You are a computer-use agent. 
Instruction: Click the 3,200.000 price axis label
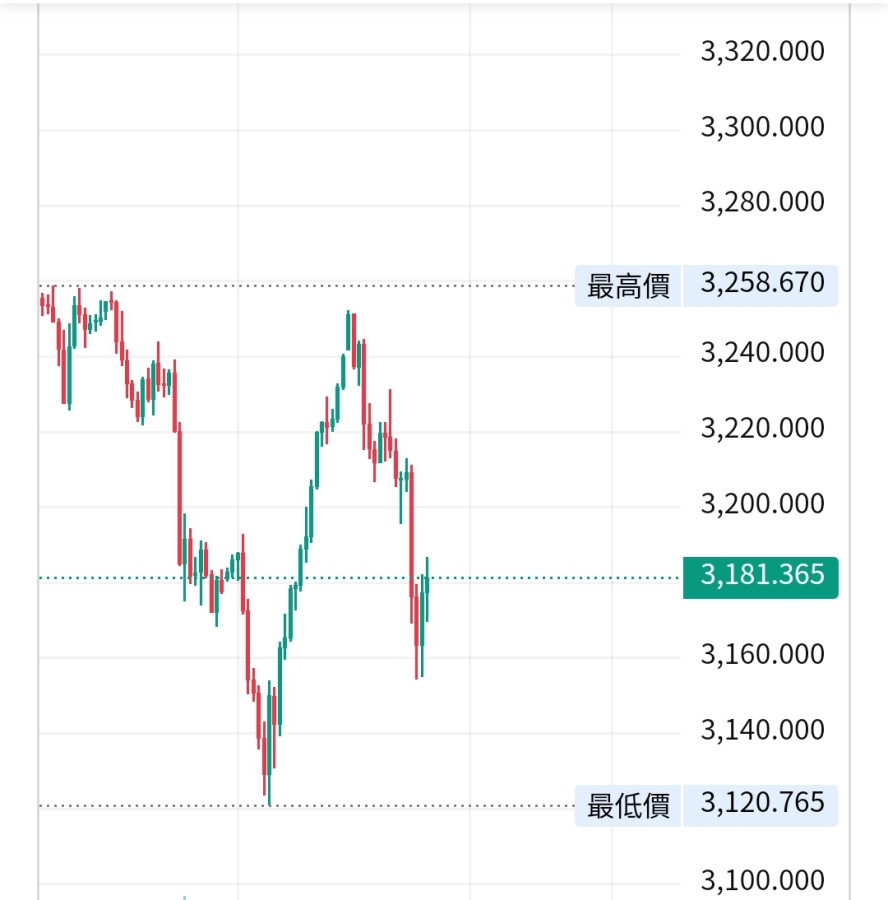[x=763, y=504]
